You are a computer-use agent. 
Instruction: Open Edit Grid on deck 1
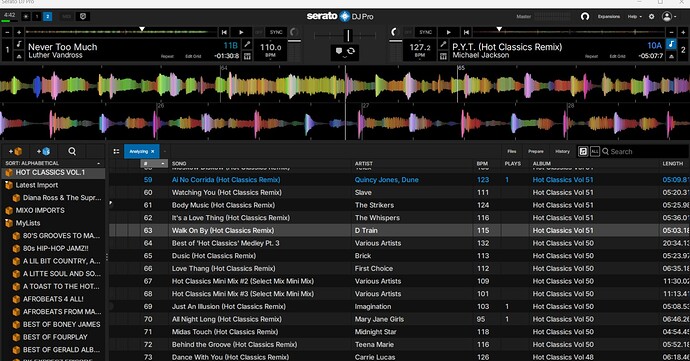click(193, 56)
